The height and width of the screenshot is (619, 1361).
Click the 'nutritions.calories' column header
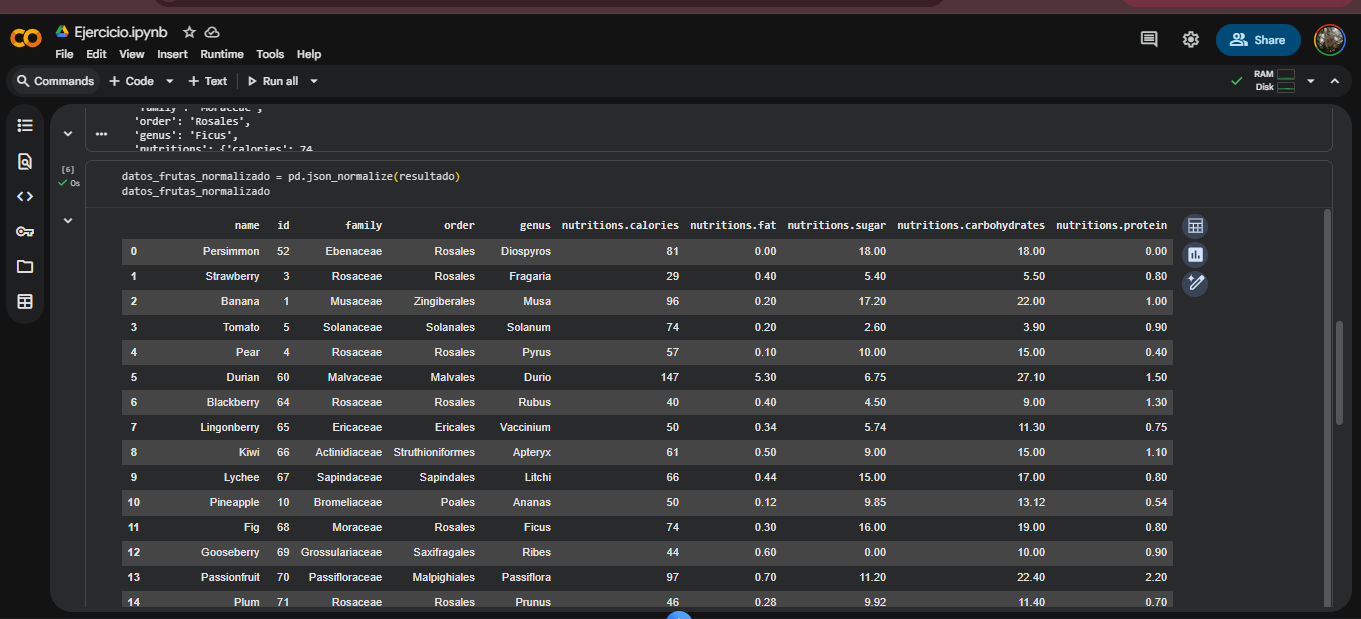tap(620, 226)
